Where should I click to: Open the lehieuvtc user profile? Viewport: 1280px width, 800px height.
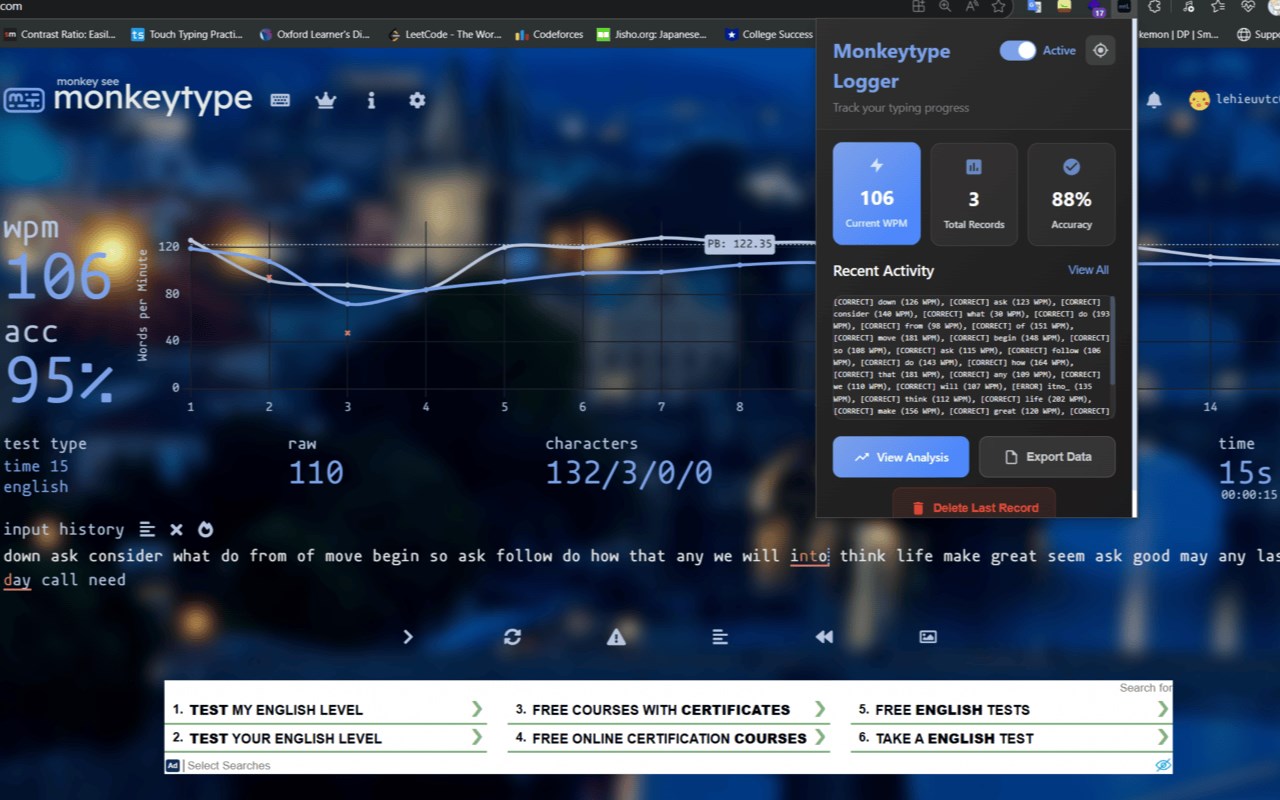(x=1233, y=100)
